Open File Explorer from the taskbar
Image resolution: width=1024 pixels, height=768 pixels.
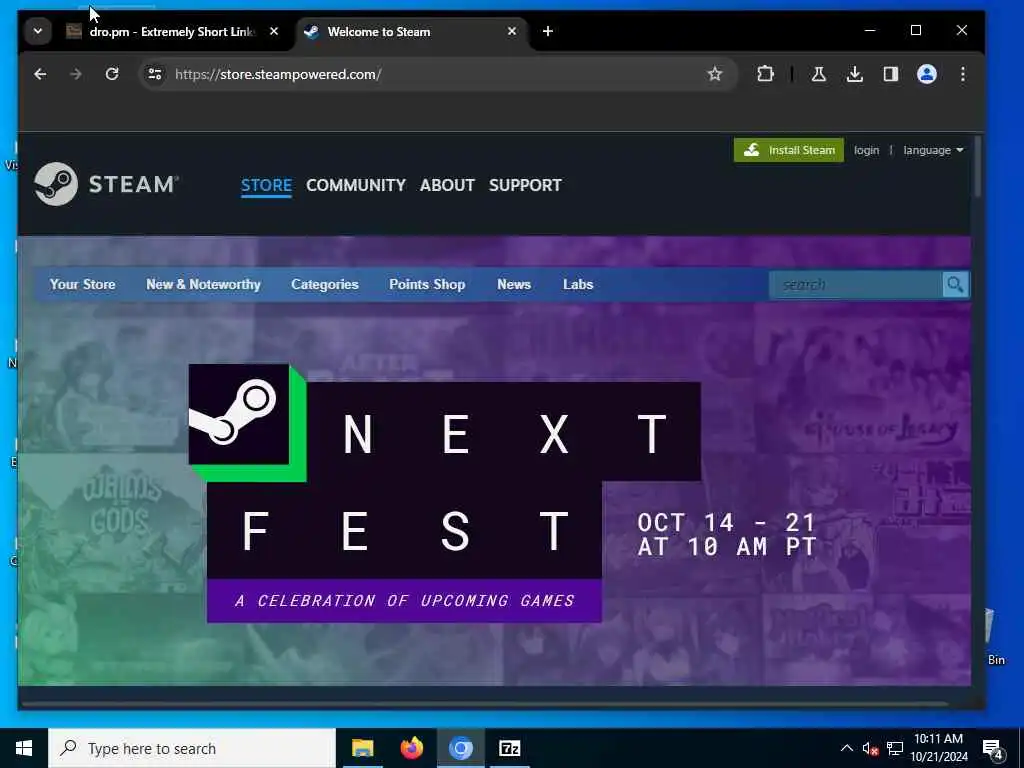click(x=362, y=748)
